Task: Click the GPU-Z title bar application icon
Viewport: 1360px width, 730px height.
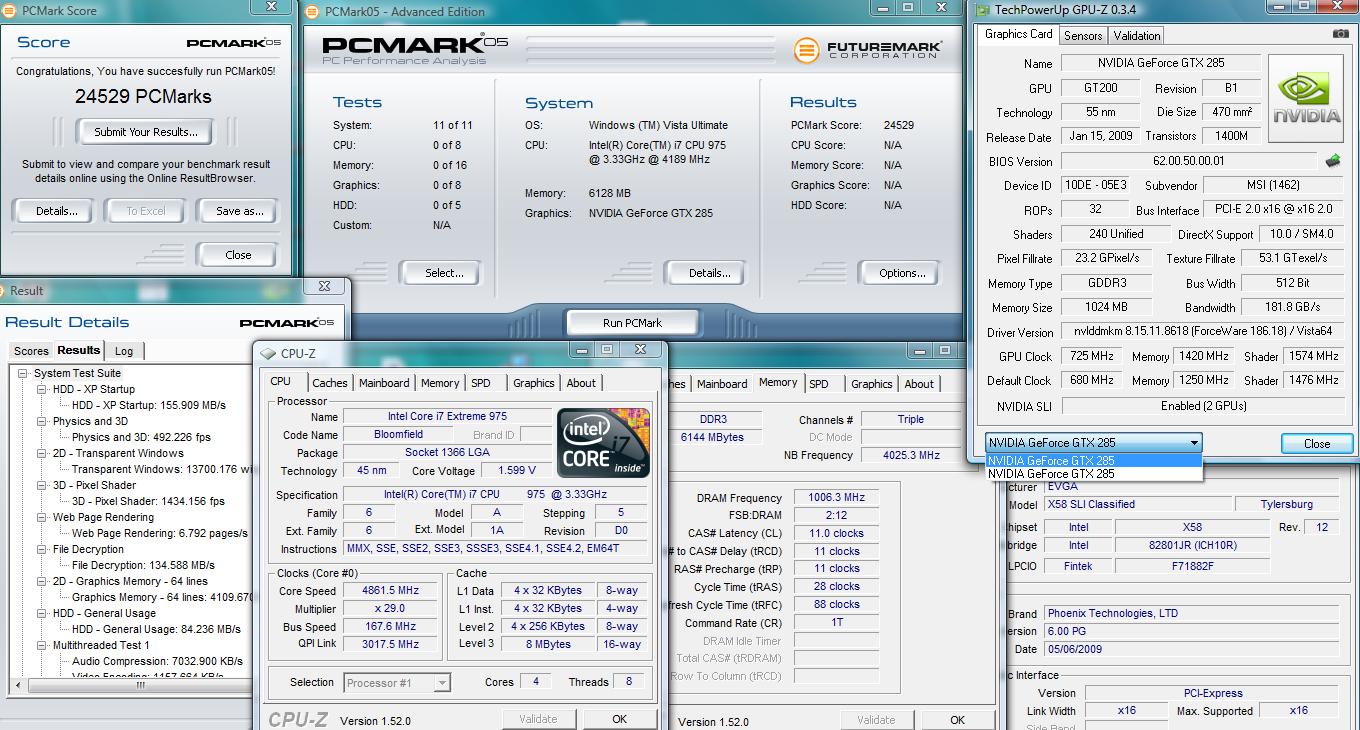Action: 980,10
